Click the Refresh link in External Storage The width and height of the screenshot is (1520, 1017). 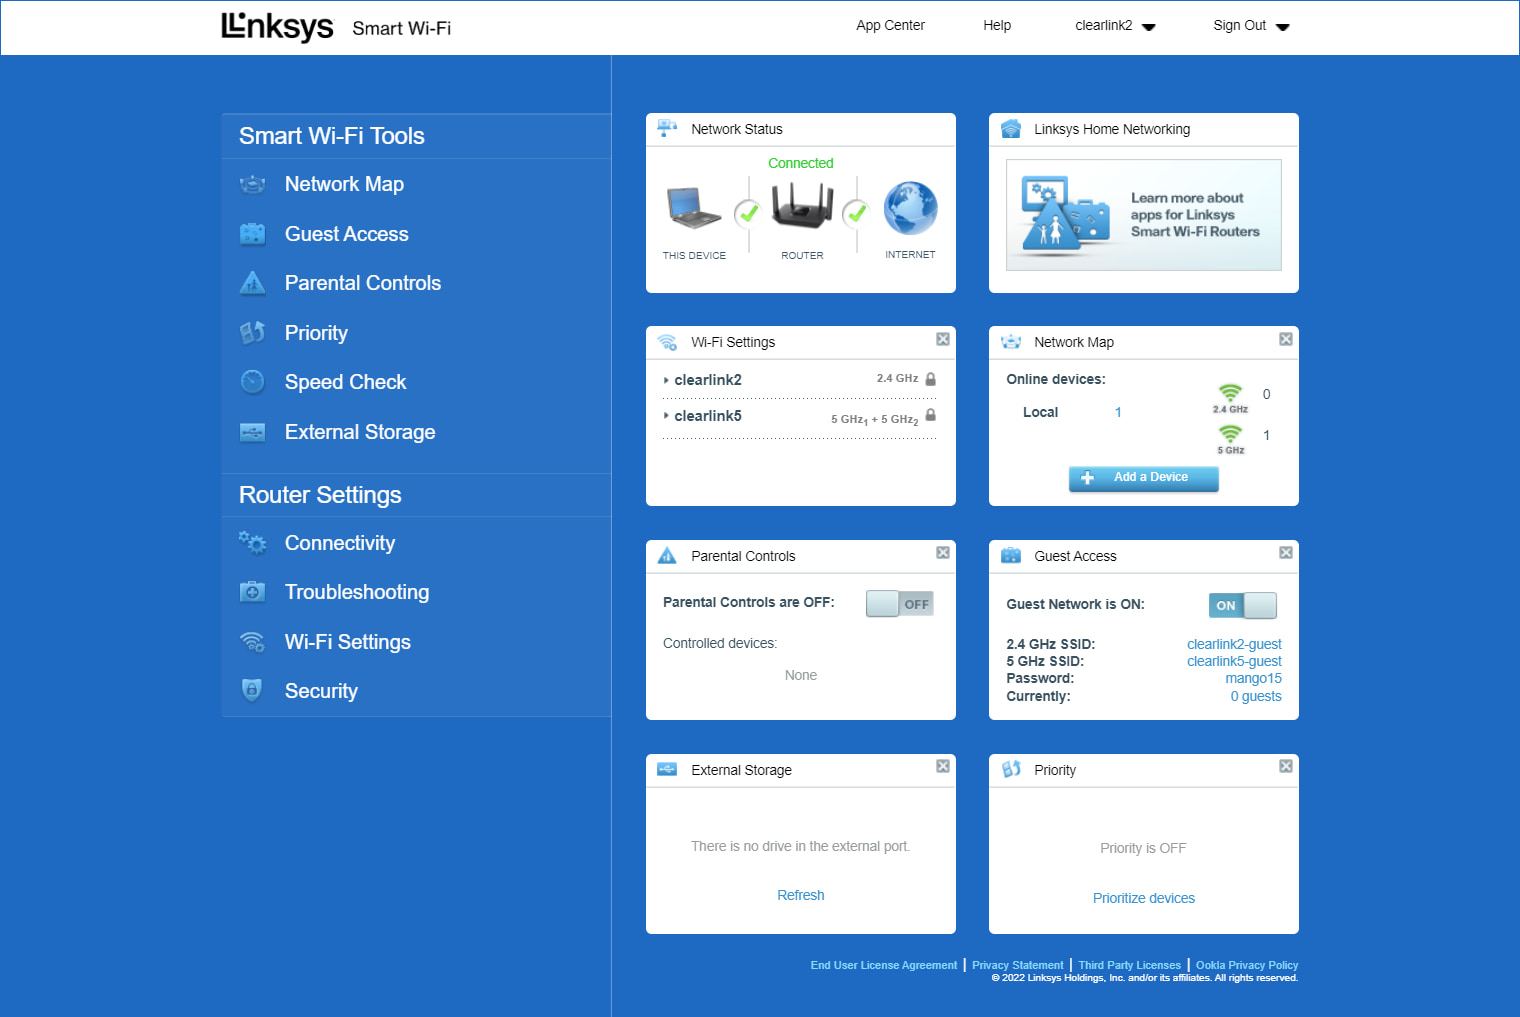pos(801,895)
